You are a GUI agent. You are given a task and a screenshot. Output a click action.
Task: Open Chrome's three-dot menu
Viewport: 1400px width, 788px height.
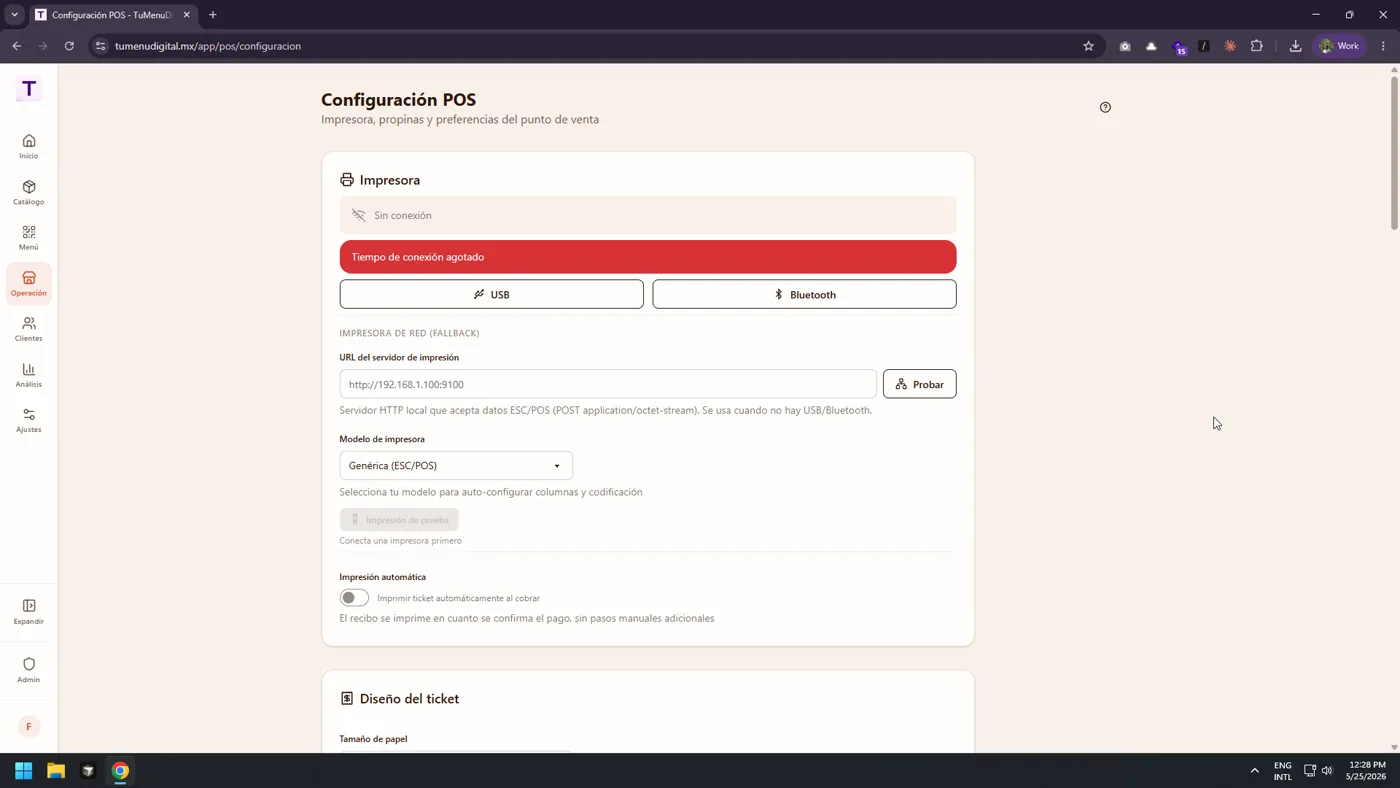(1383, 46)
